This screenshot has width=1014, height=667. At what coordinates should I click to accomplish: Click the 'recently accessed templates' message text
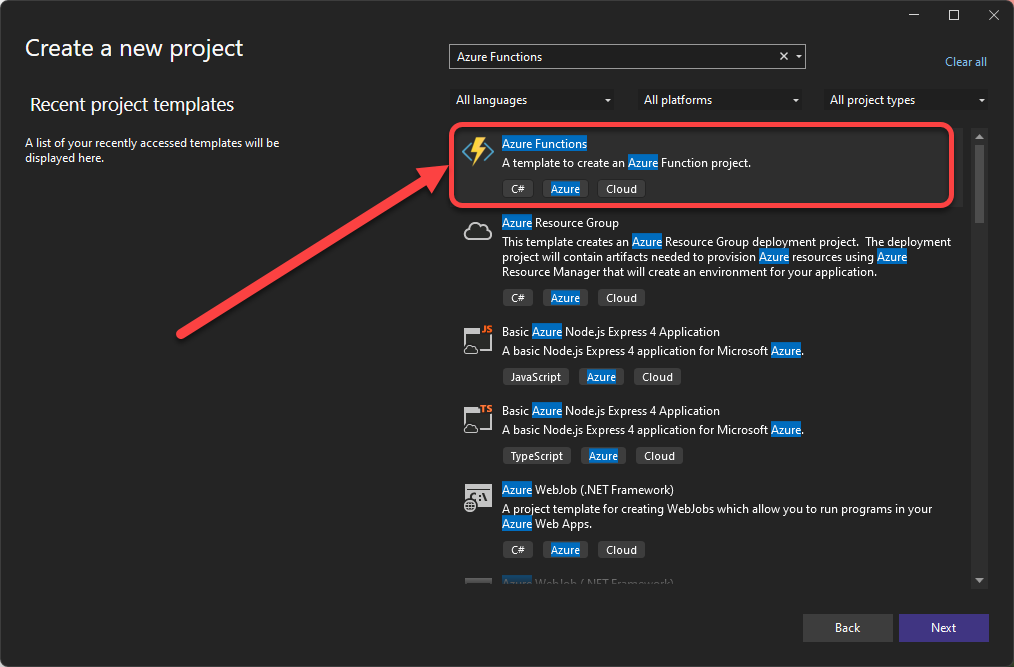click(153, 150)
